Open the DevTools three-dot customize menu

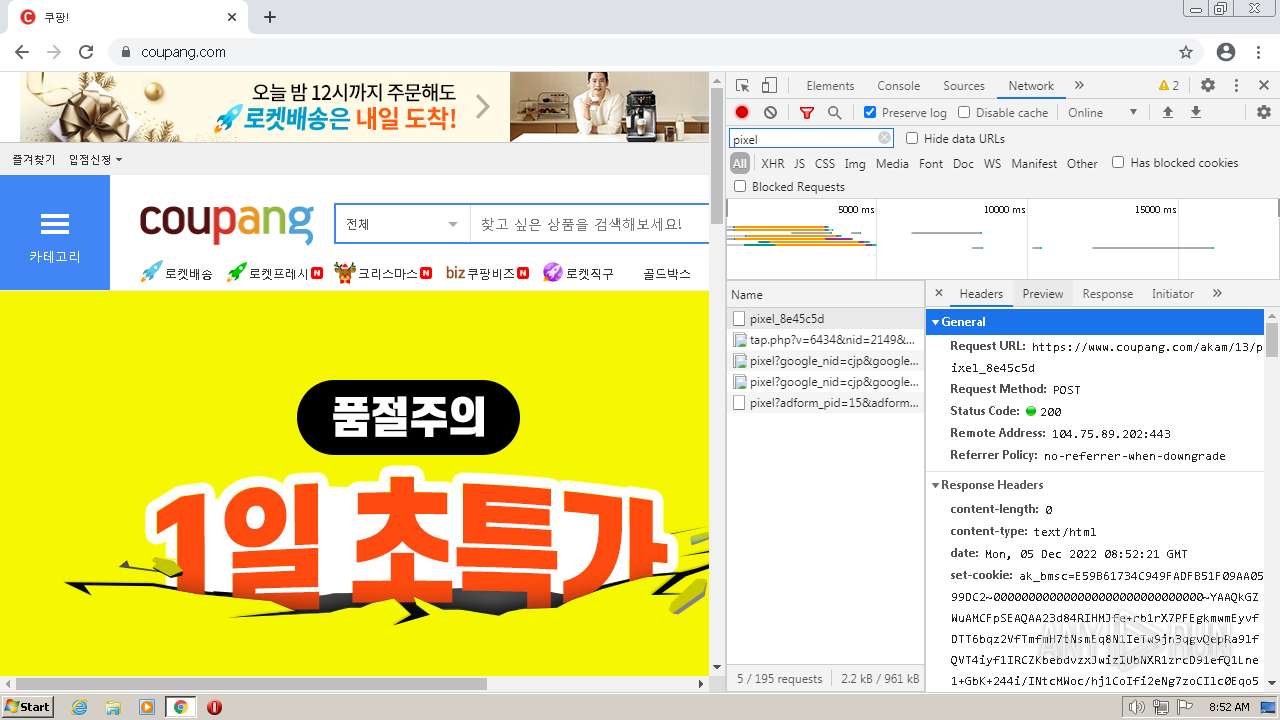coord(1236,86)
